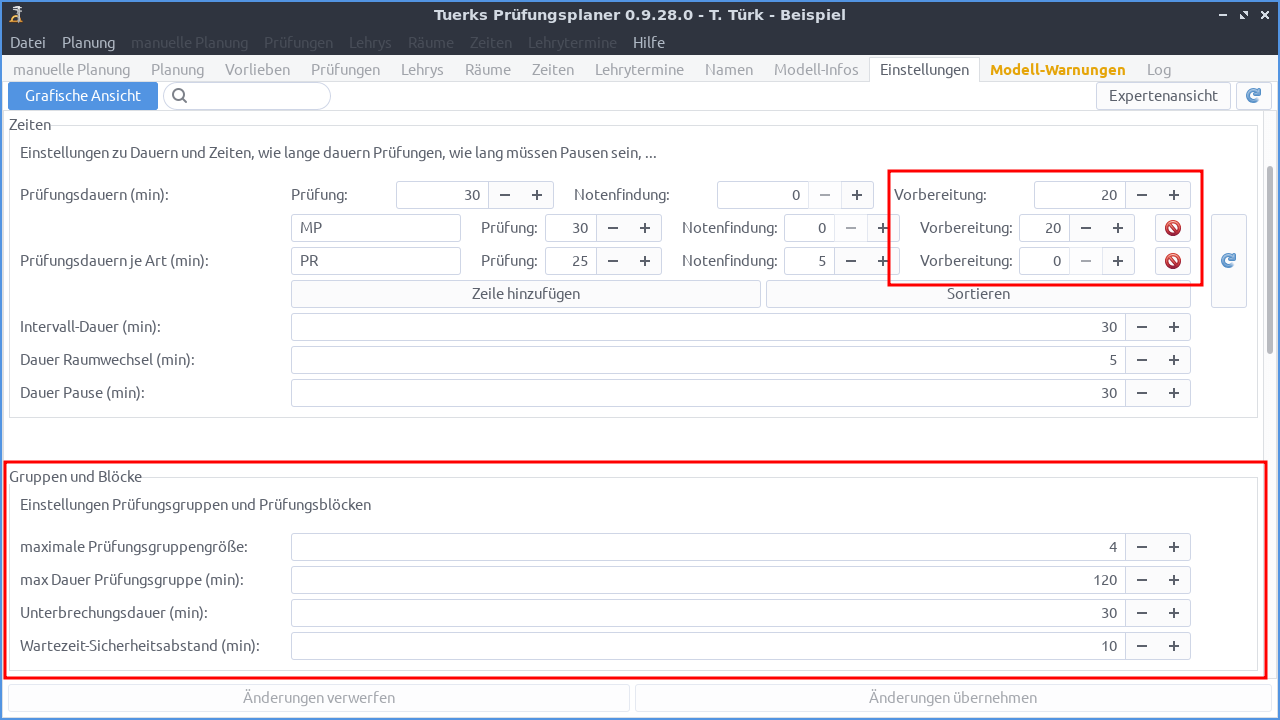The height and width of the screenshot is (720, 1280).
Task: Increase the Wartezeit-Sicherheitsabstand value
Action: pos(1174,646)
